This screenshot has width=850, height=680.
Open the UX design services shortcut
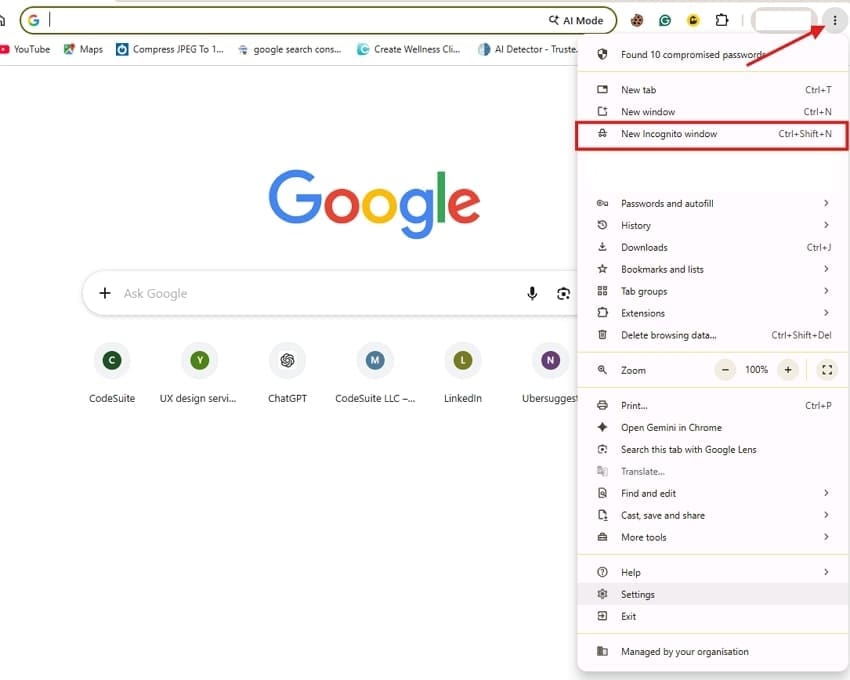198,374
